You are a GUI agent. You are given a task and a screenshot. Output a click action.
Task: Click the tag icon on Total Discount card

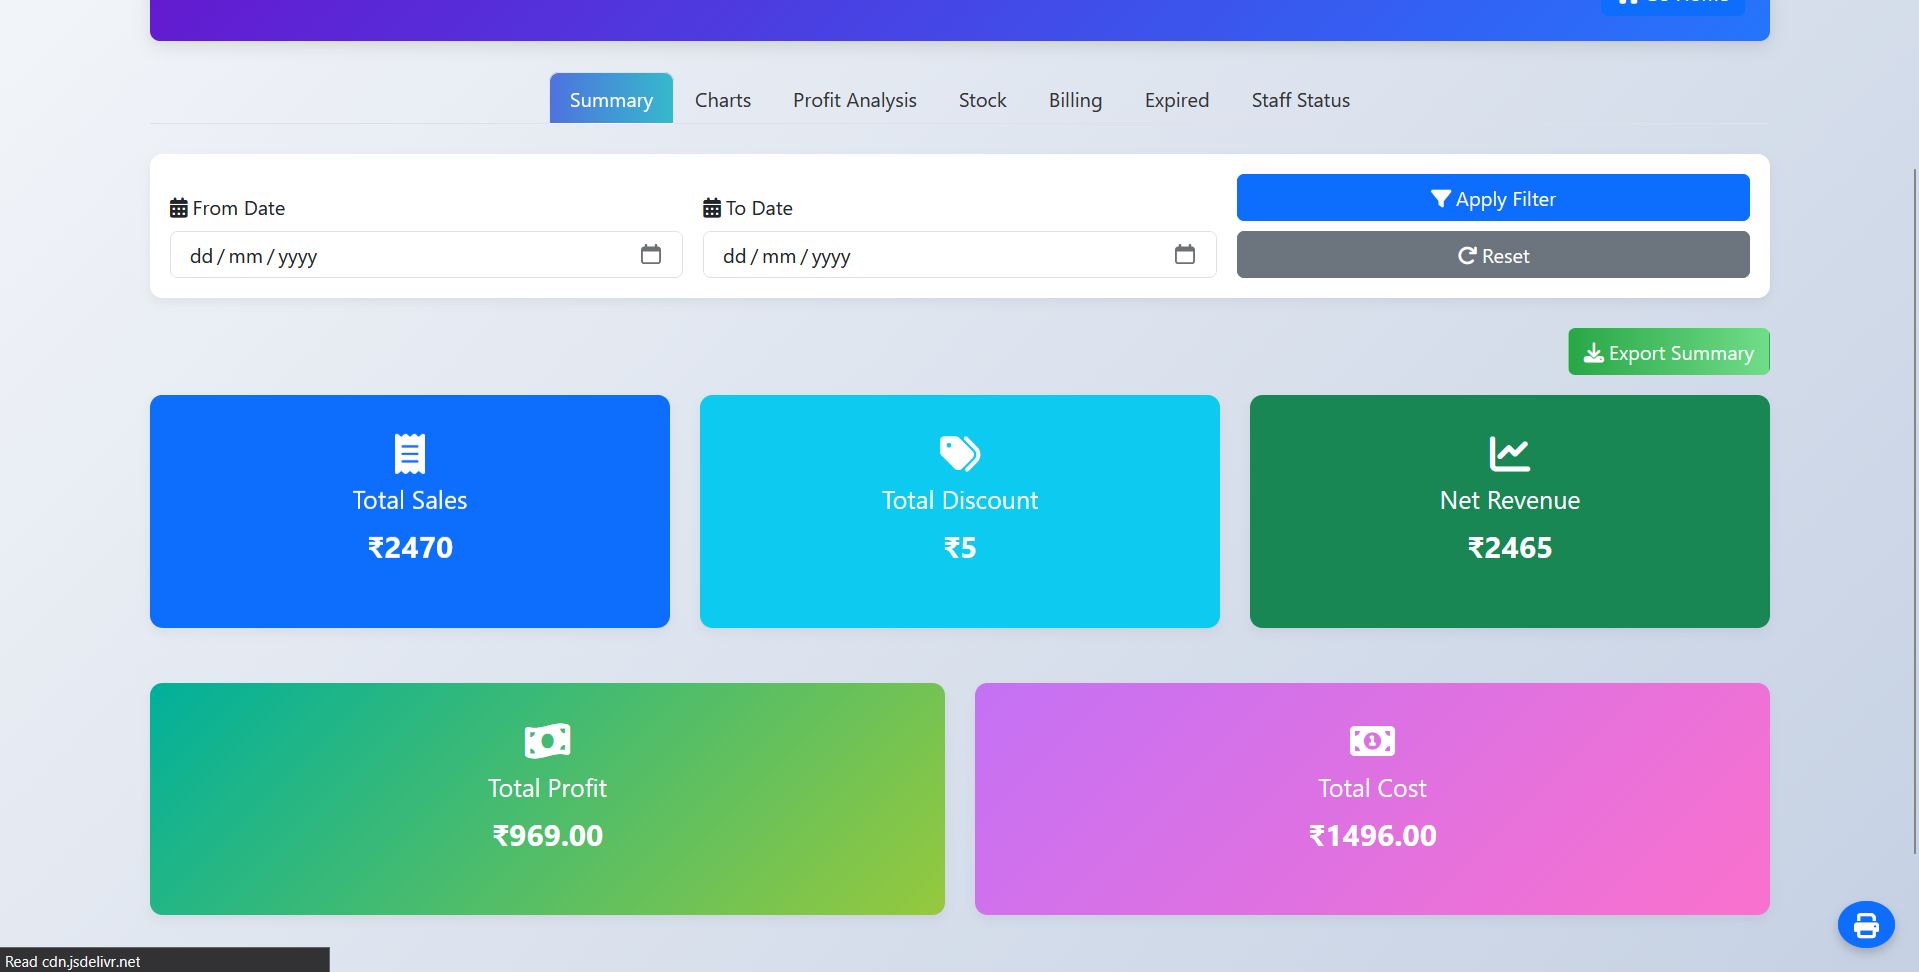[959, 453]
